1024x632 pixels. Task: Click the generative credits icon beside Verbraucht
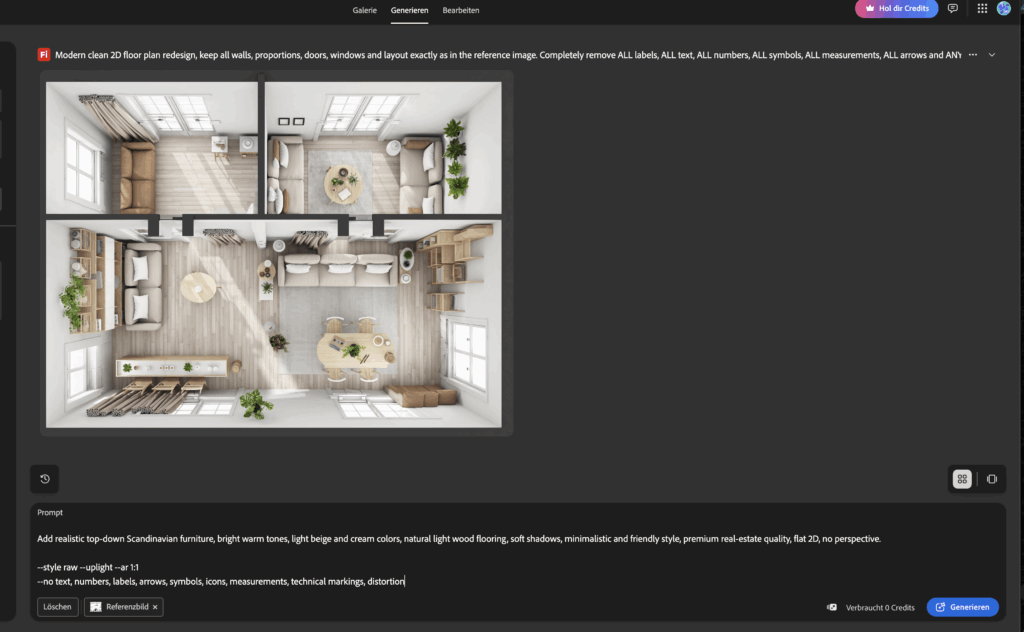pos(832,607)
